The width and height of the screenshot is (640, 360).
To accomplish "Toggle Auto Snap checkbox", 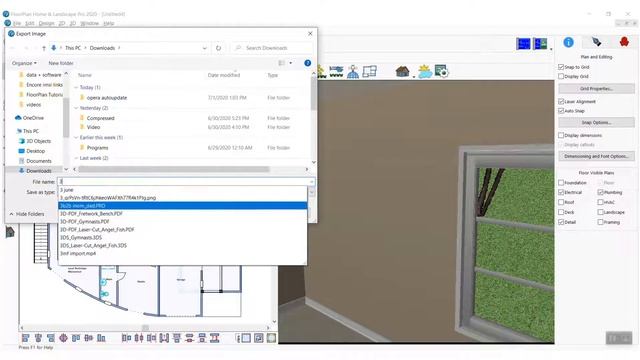I will (561, 111).
